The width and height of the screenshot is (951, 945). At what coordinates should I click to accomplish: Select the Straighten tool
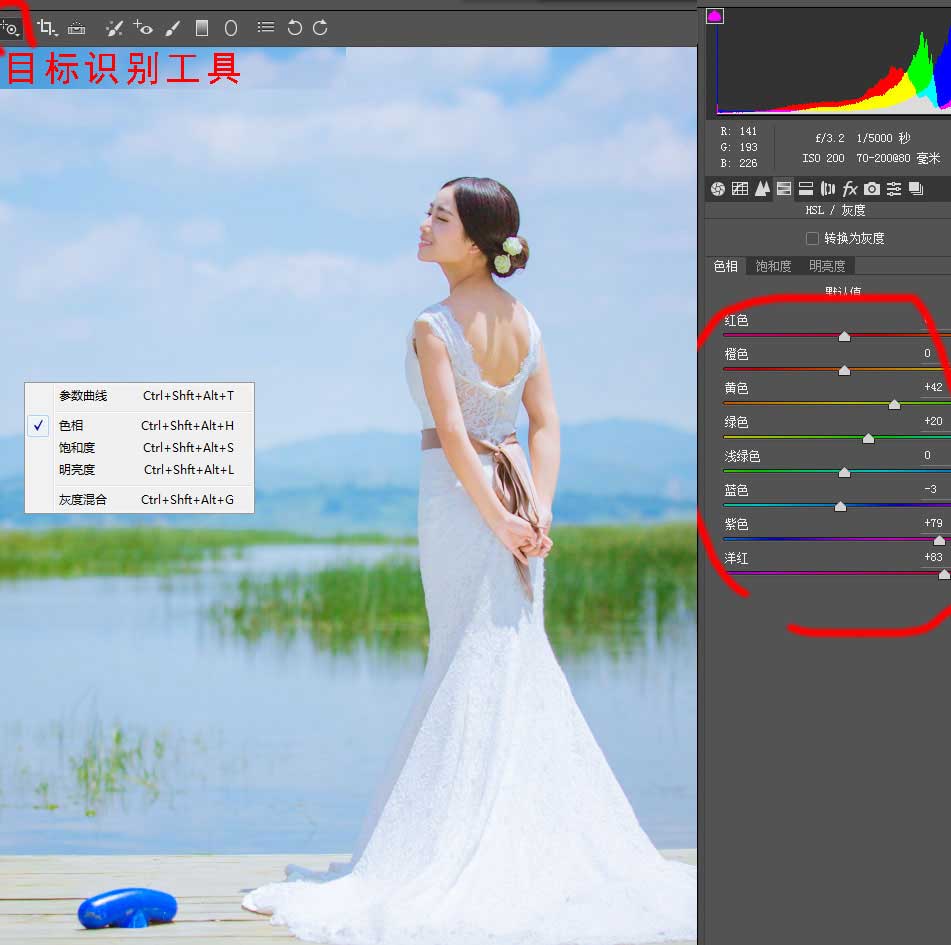(77, 28)
